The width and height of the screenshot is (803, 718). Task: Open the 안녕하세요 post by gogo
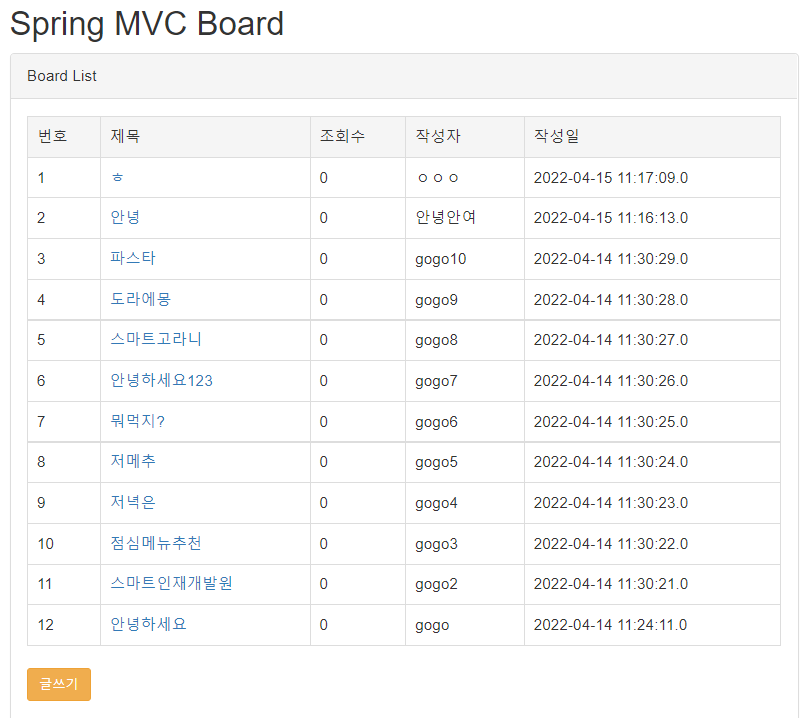[x=148, y=624]
